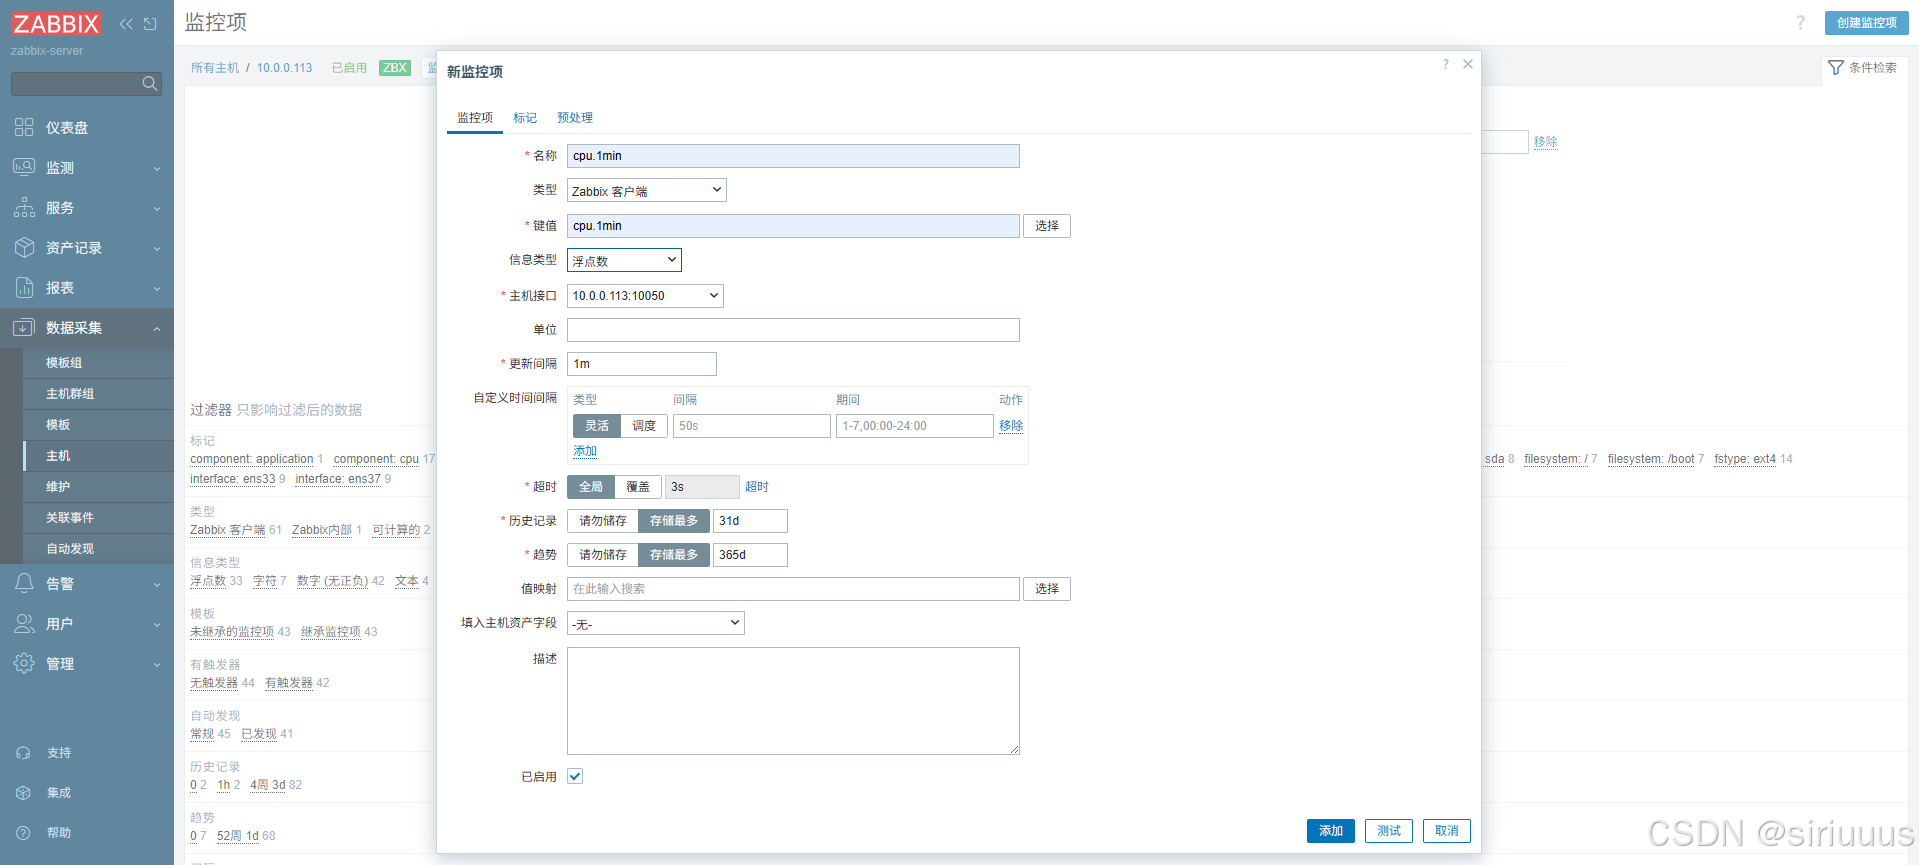Collapse the sidebar with double-chevron icon
This screenshot has height=865, width=1919.
[x=126, y=24]
